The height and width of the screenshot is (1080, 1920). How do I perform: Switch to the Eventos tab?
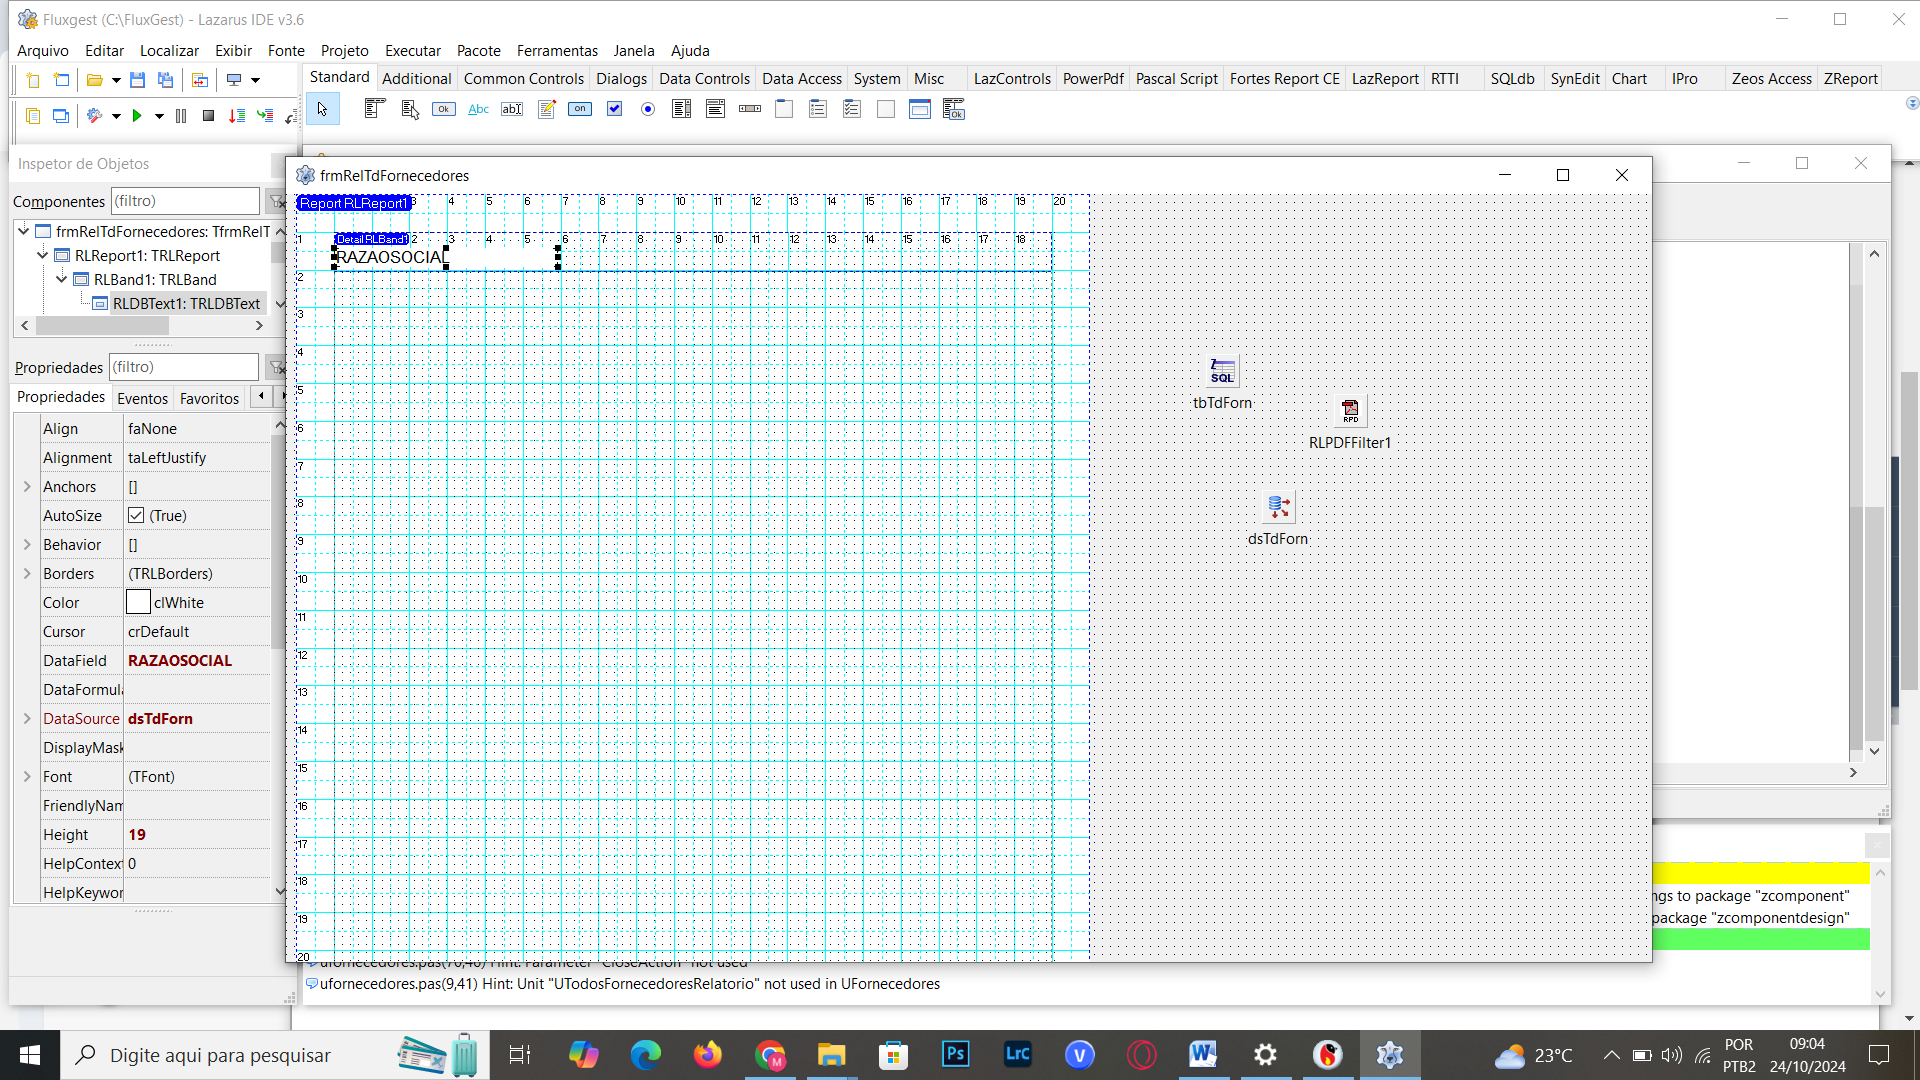(142, 398)
